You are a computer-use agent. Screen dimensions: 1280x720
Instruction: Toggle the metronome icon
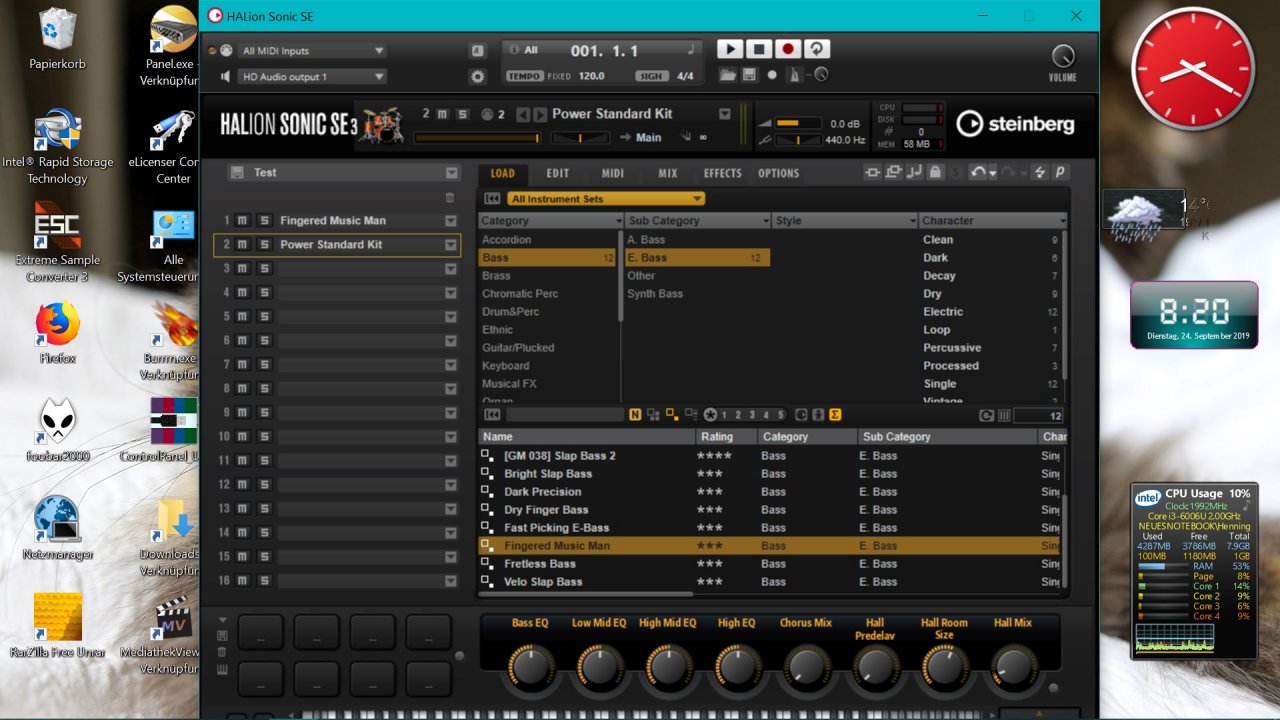click(x=795, y=75)
